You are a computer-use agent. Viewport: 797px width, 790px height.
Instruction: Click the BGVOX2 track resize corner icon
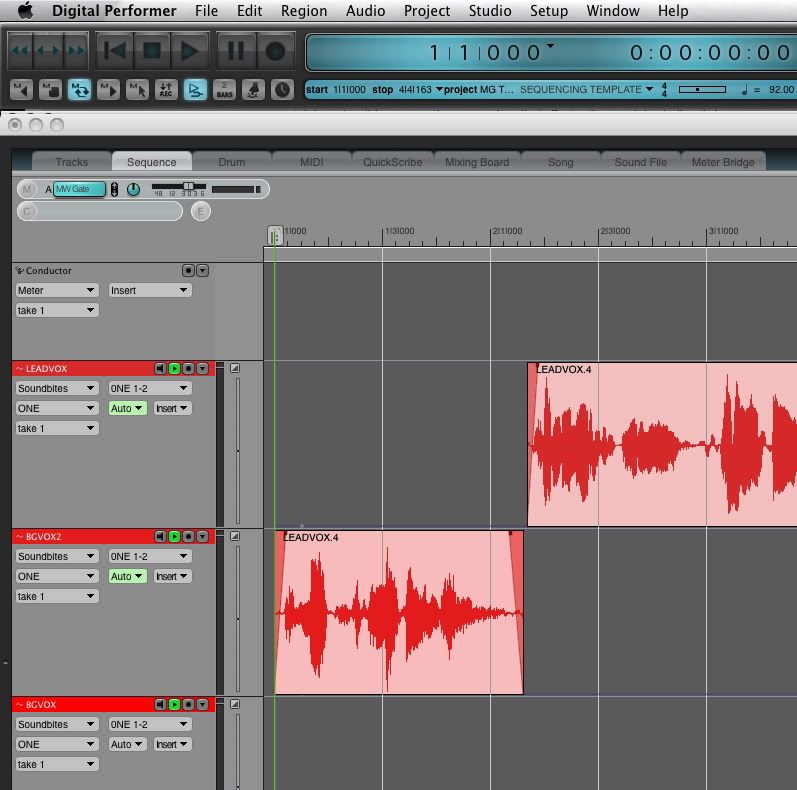(235, 536)
